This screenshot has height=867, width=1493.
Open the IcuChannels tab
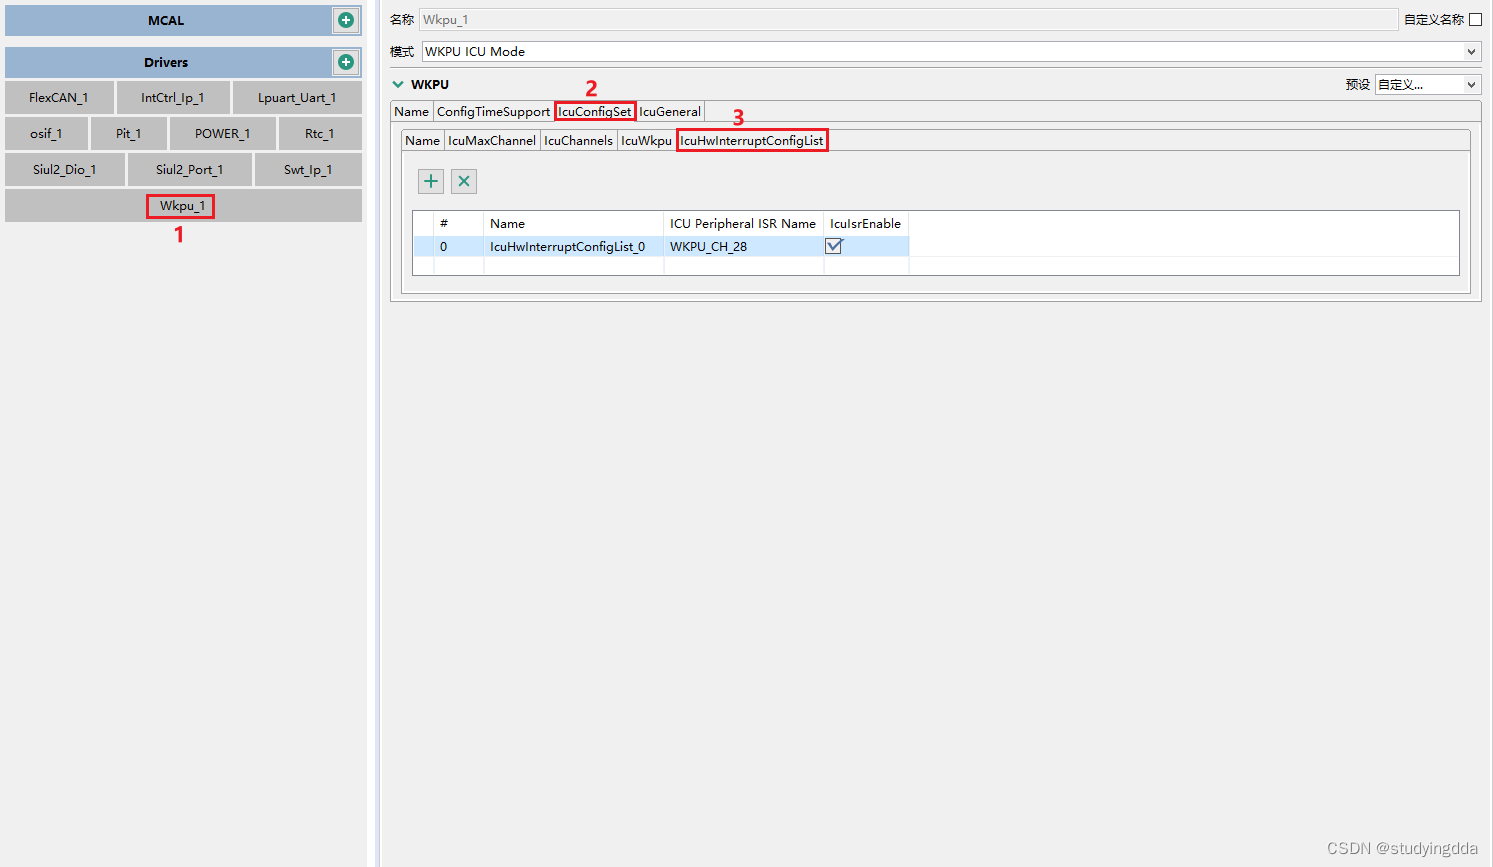578,140
